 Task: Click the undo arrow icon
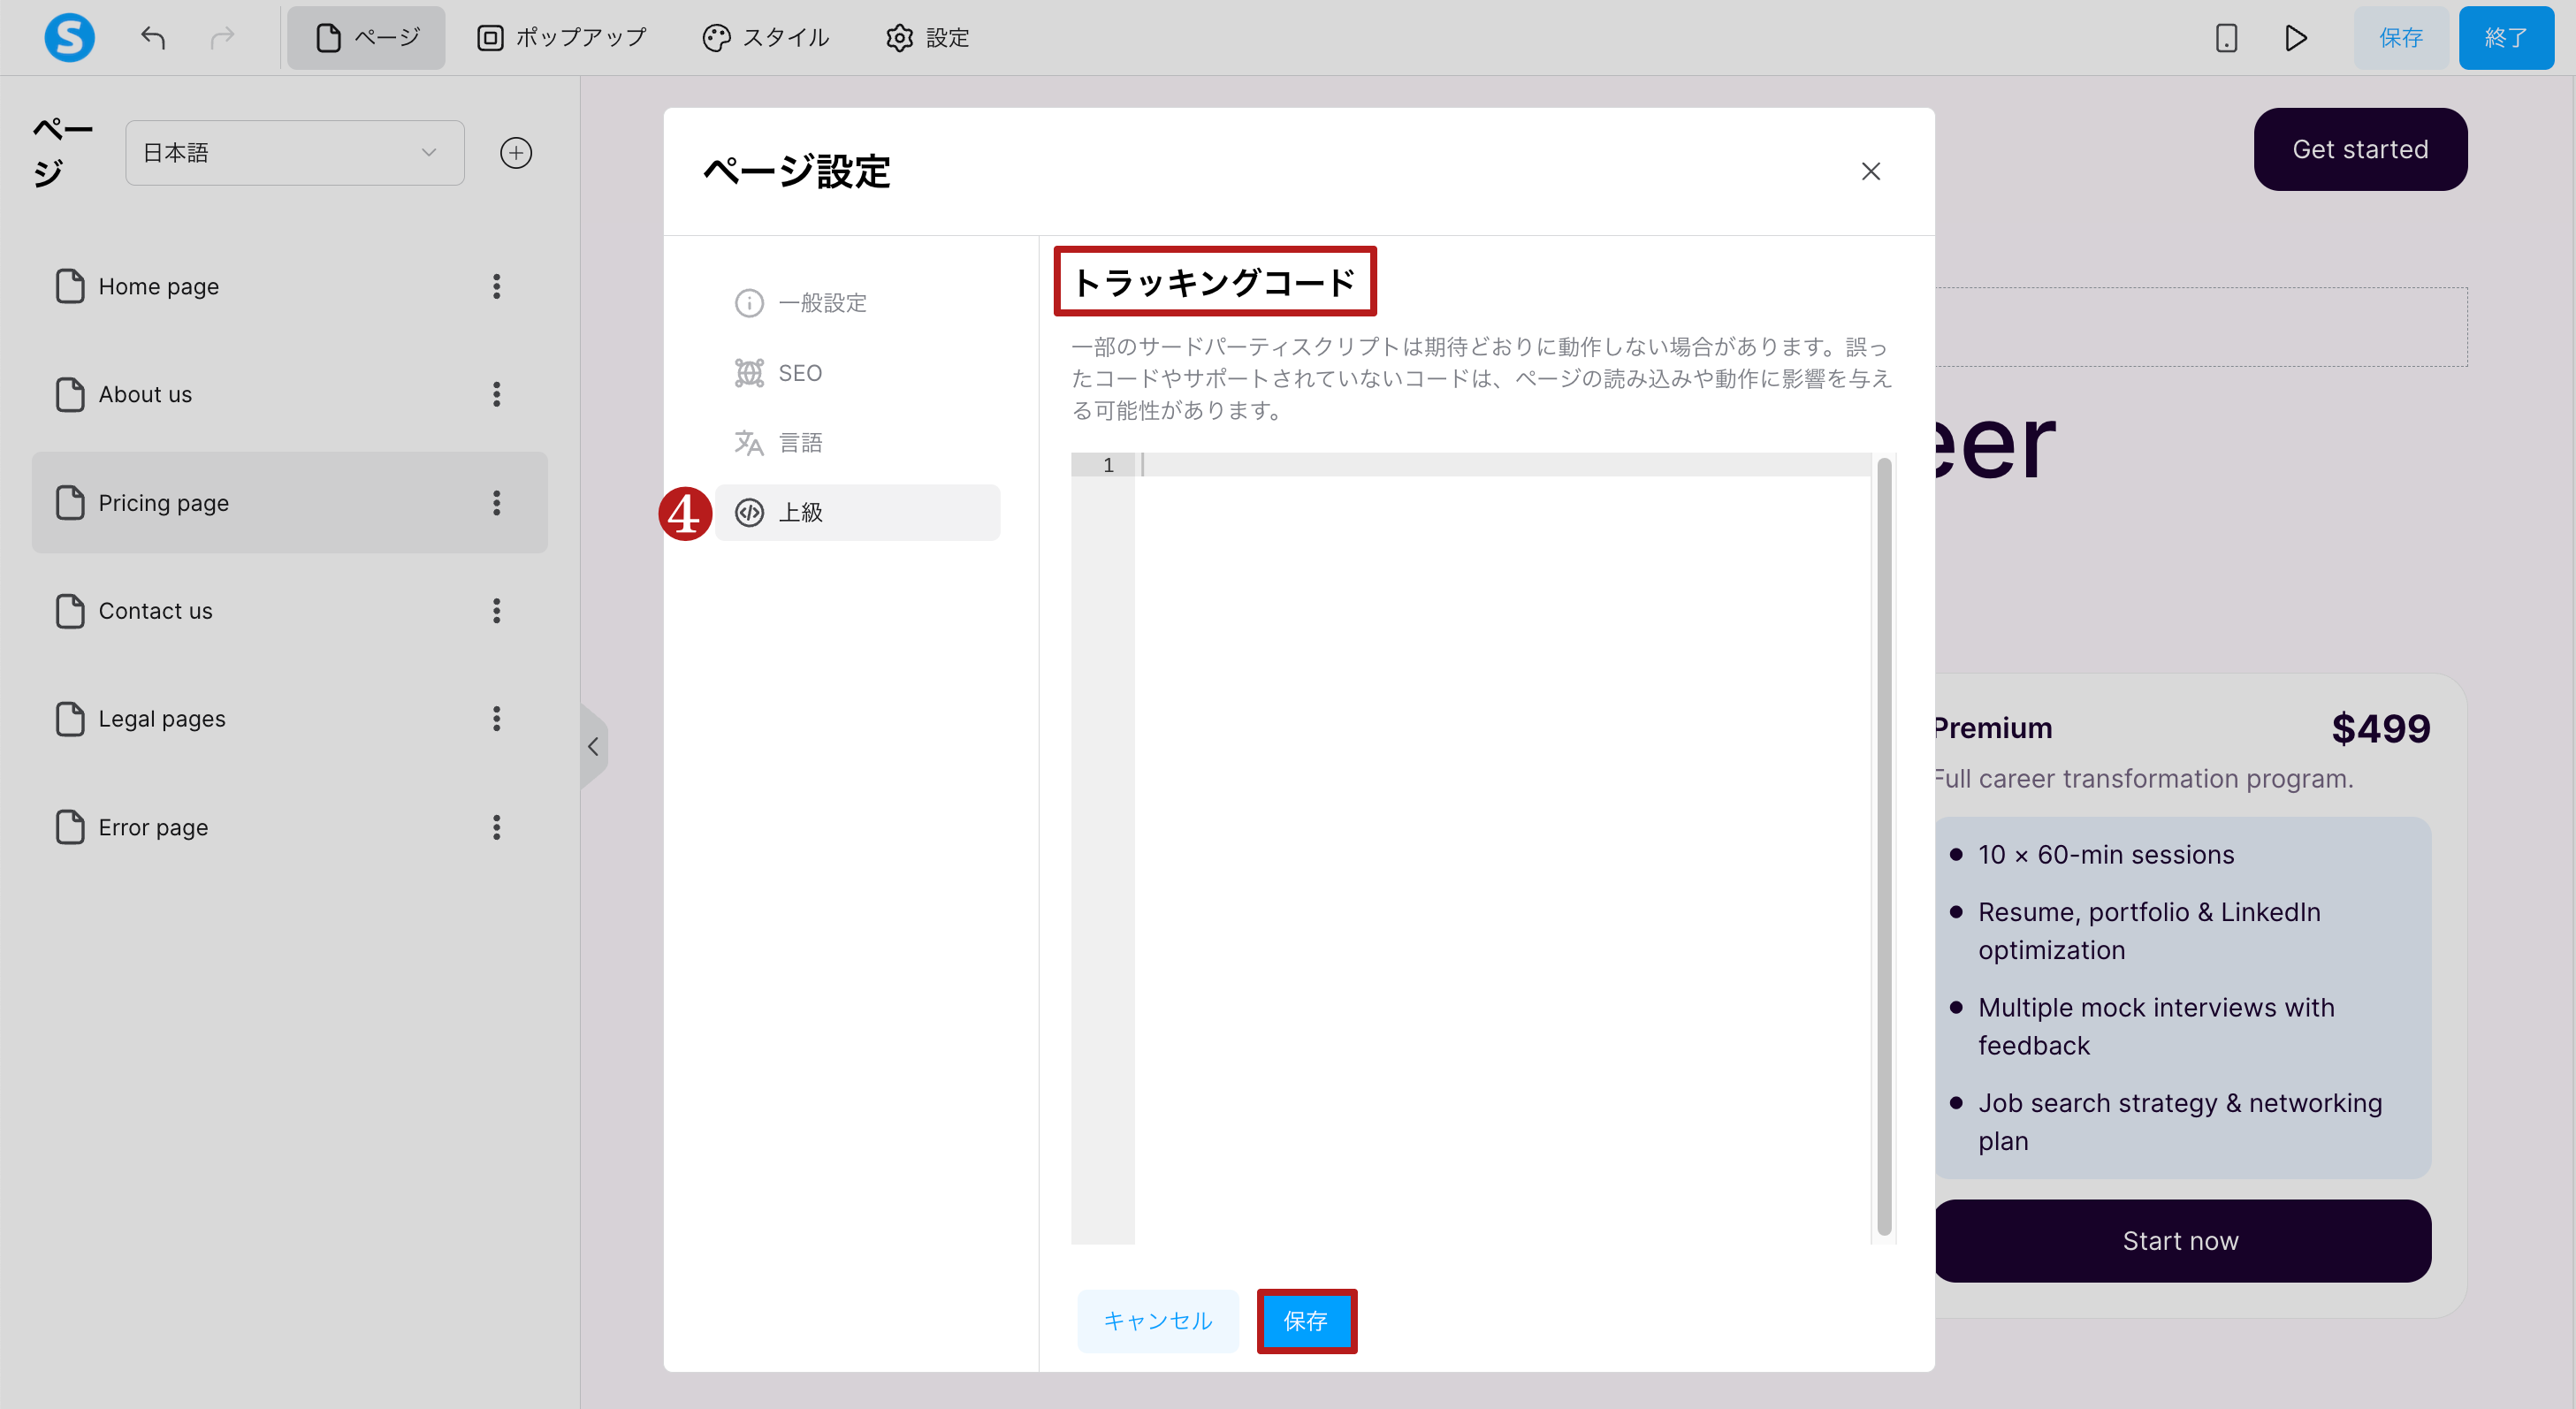pyautogui.click(x=152, y=38)
